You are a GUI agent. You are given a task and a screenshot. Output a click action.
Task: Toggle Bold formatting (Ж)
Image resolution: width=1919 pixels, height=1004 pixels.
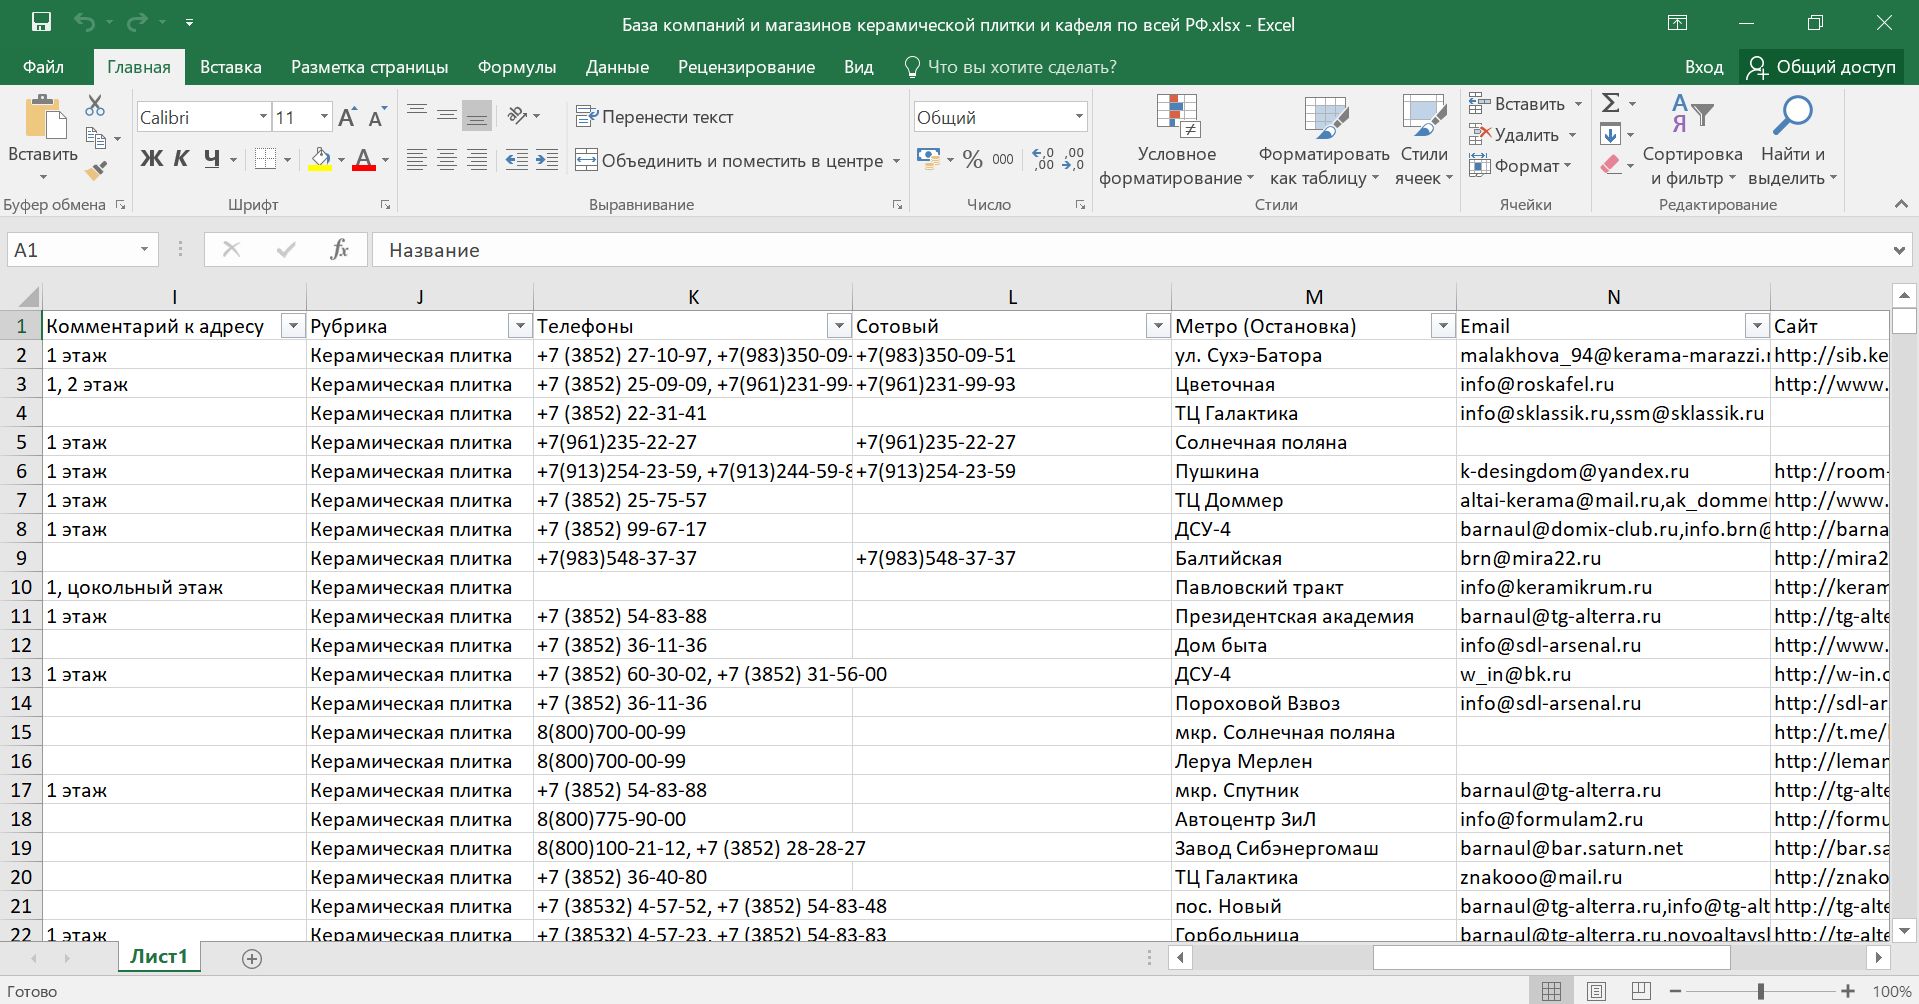pyautogui.click(x=151, y=159)
